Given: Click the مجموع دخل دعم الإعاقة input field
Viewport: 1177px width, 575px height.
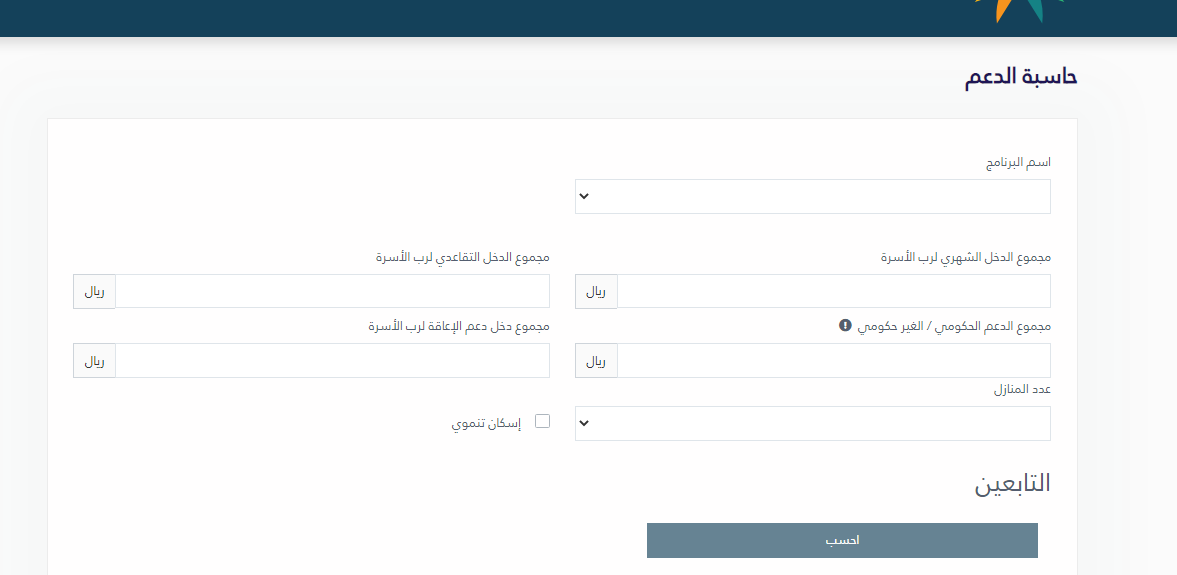Looking at the screenshot, I should (x=332, y=361).
